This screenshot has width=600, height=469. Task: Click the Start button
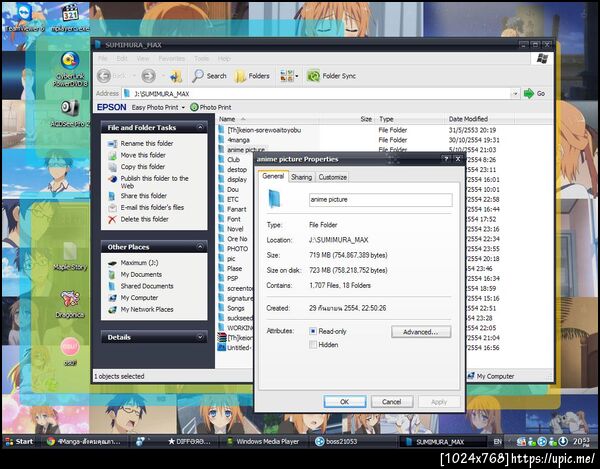tap(19, 441)
